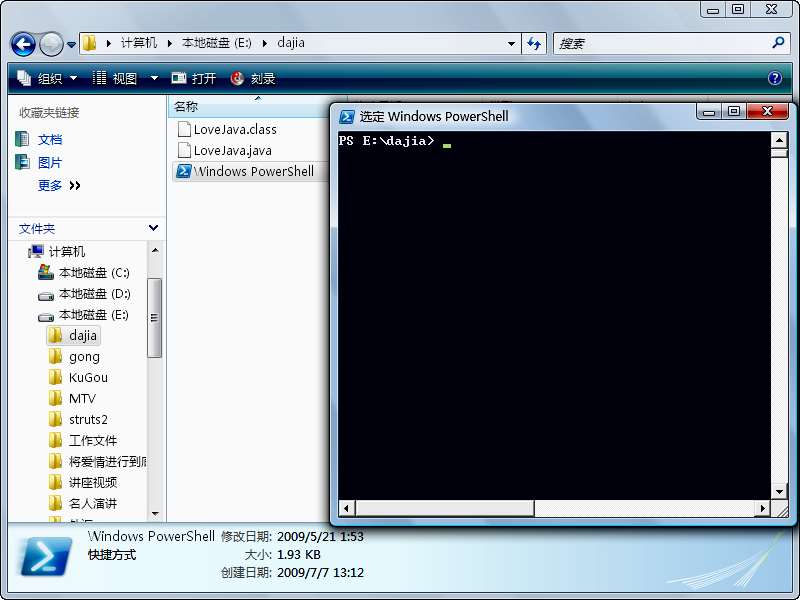Select the KuGou folder in the tree
This screenshot has width=800, height=600.
pyautogui.click(x=78, y=378)
